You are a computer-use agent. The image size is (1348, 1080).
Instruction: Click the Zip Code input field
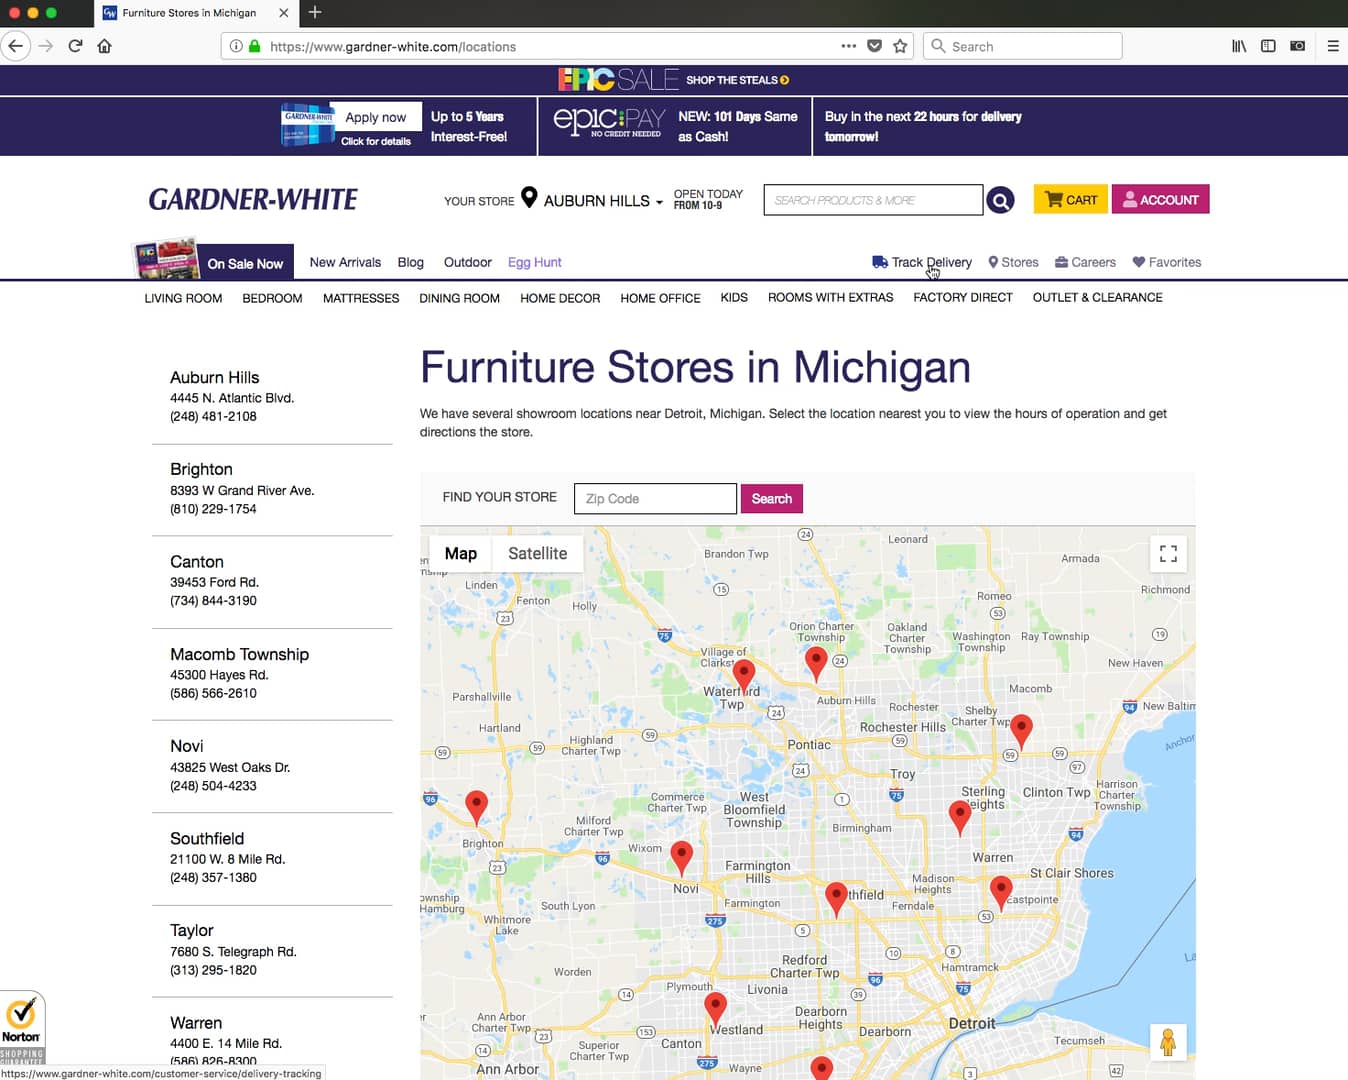655,498
